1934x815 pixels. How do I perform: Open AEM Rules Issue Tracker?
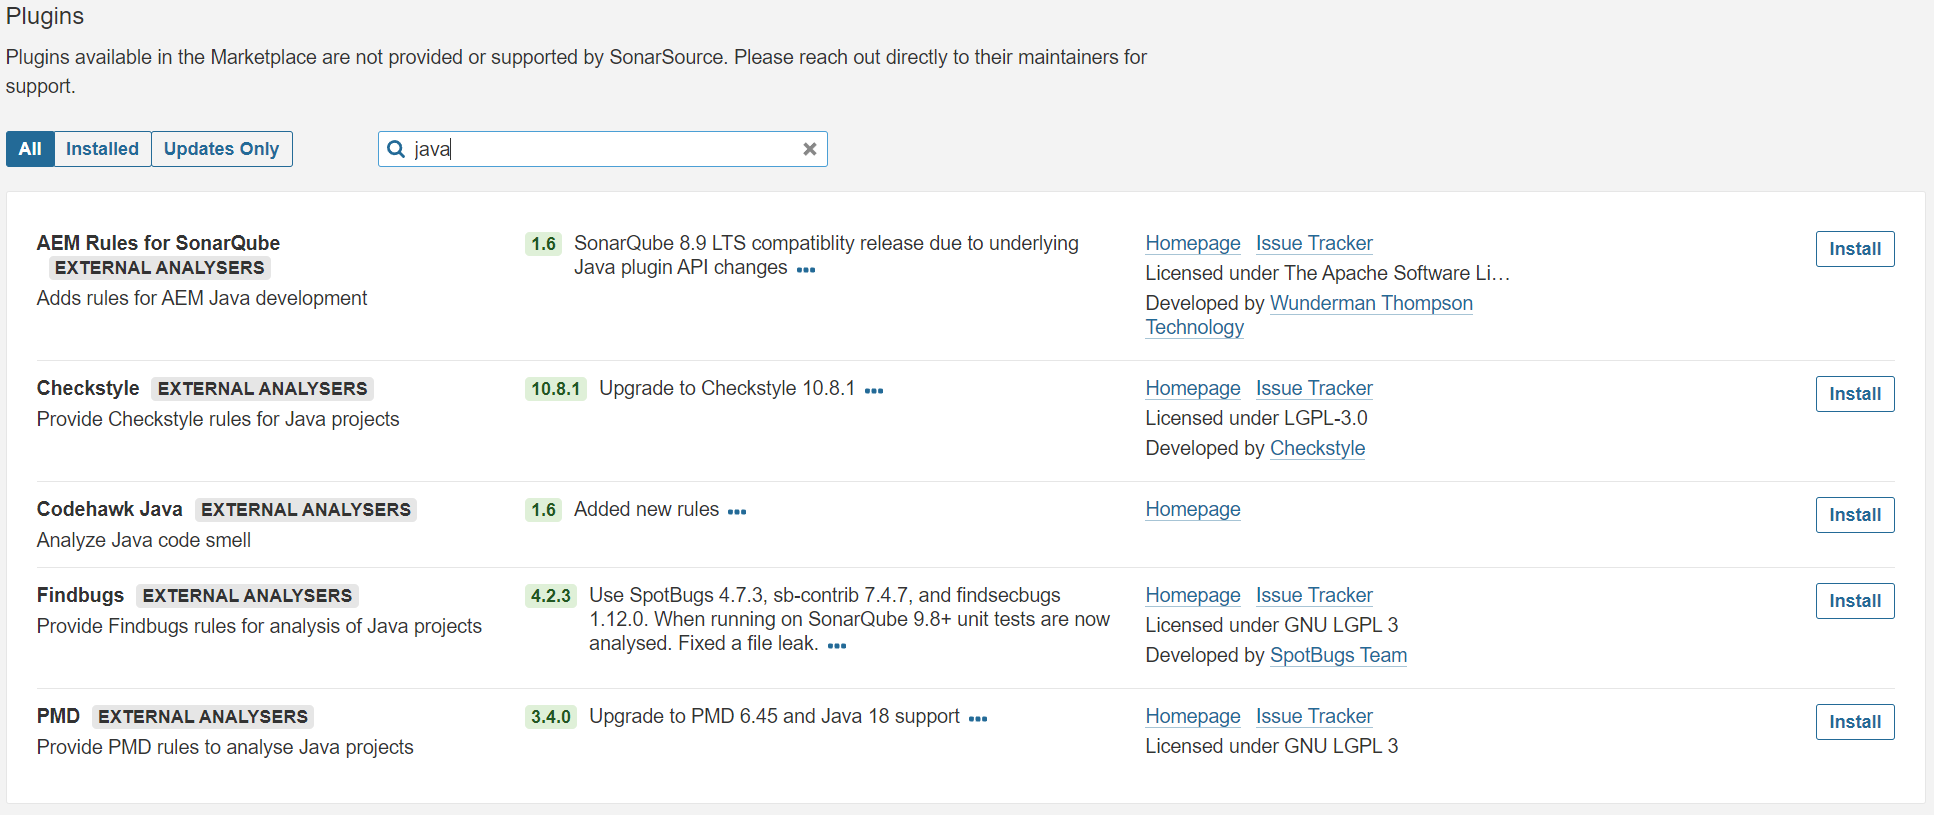1314,243
